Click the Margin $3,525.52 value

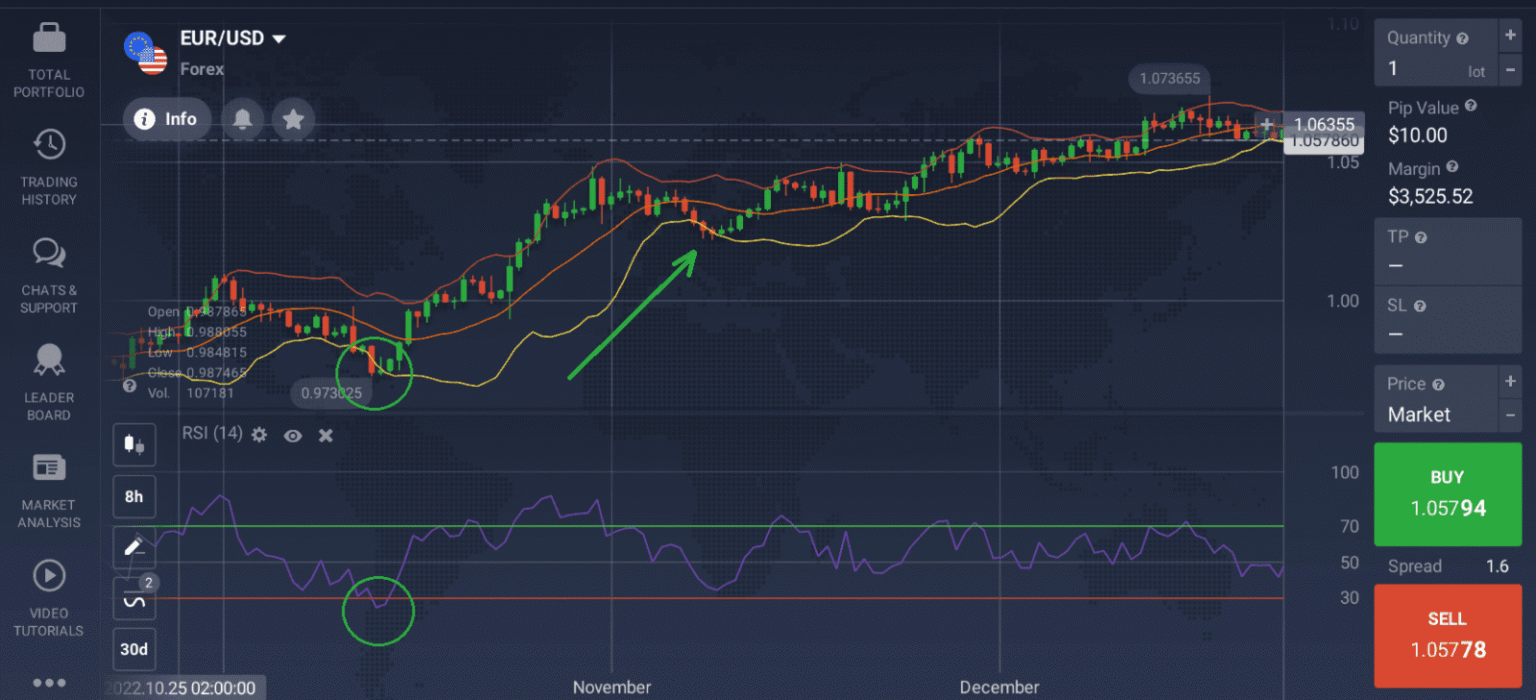[x=1430, y=196]
